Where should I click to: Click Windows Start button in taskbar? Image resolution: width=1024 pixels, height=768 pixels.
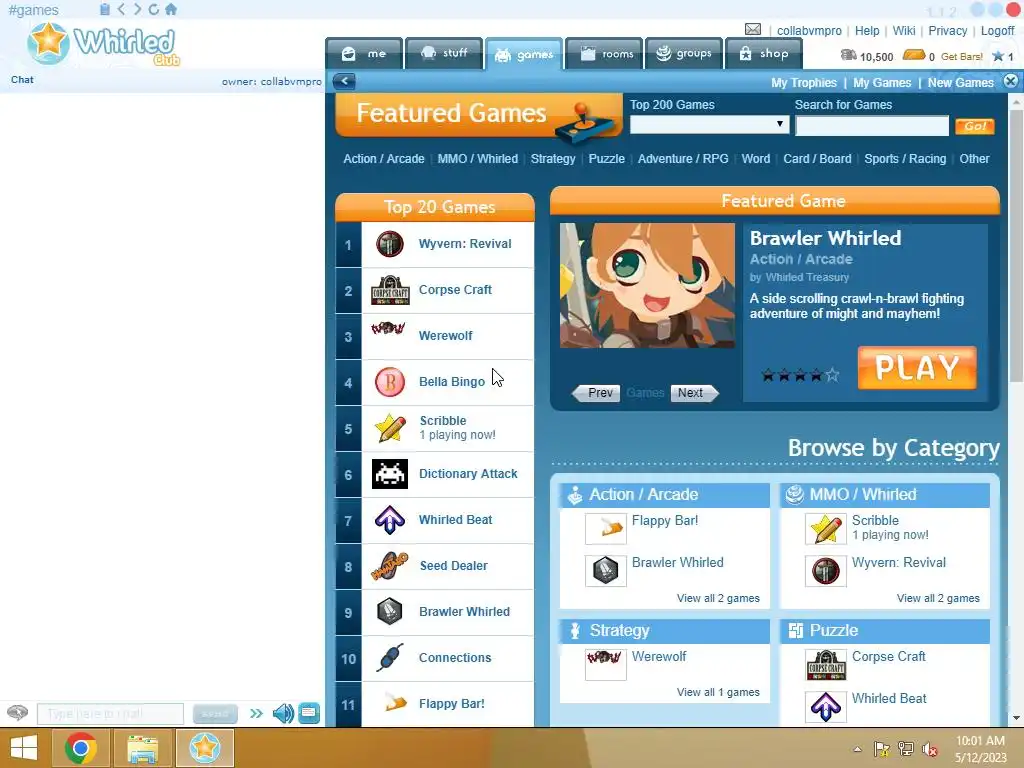[x=24, y=748]
